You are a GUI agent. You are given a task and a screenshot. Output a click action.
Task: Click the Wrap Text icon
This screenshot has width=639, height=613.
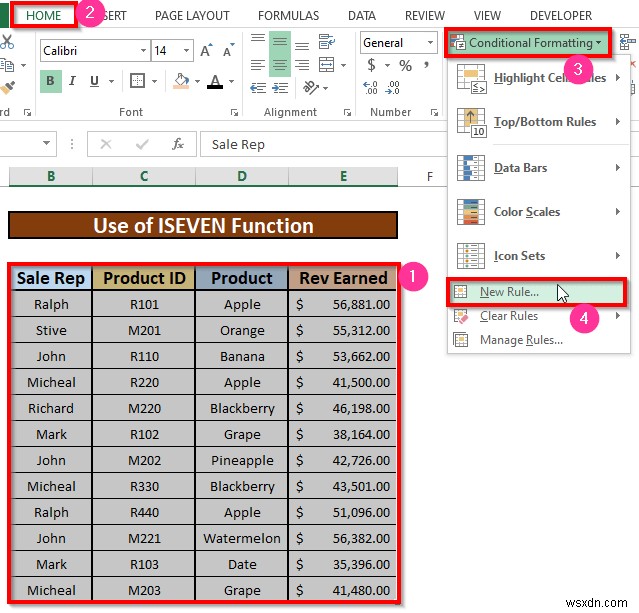326,42
